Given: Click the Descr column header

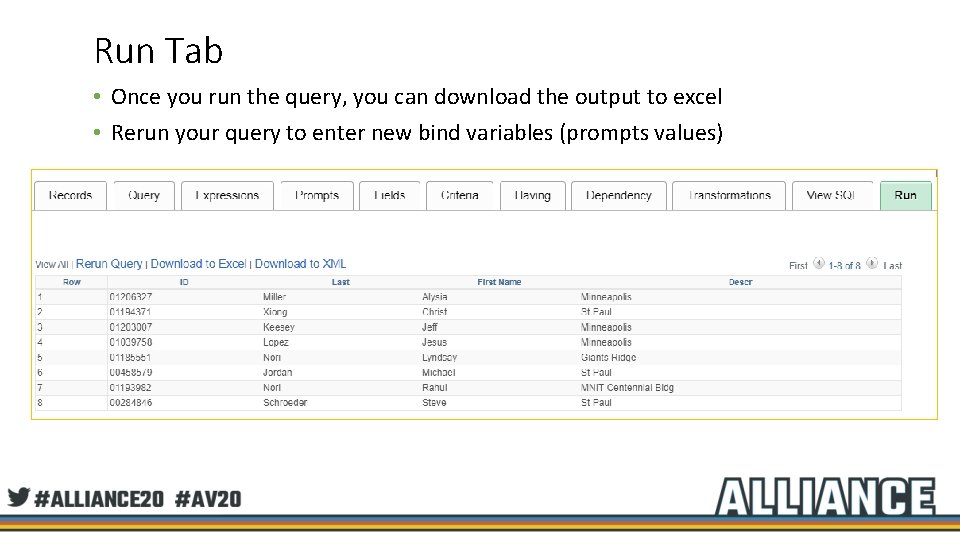Looking at the screenshot, I should [x=740, y=282].
